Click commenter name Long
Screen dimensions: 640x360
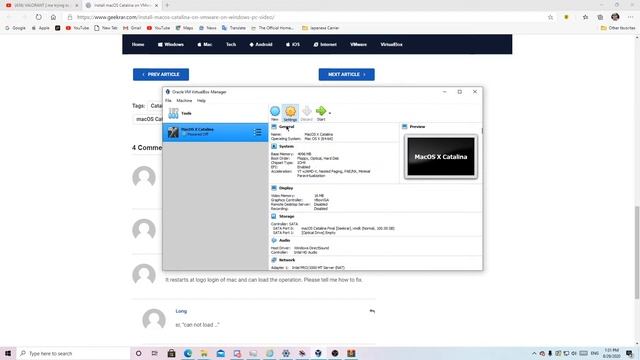tap(181, 311)
